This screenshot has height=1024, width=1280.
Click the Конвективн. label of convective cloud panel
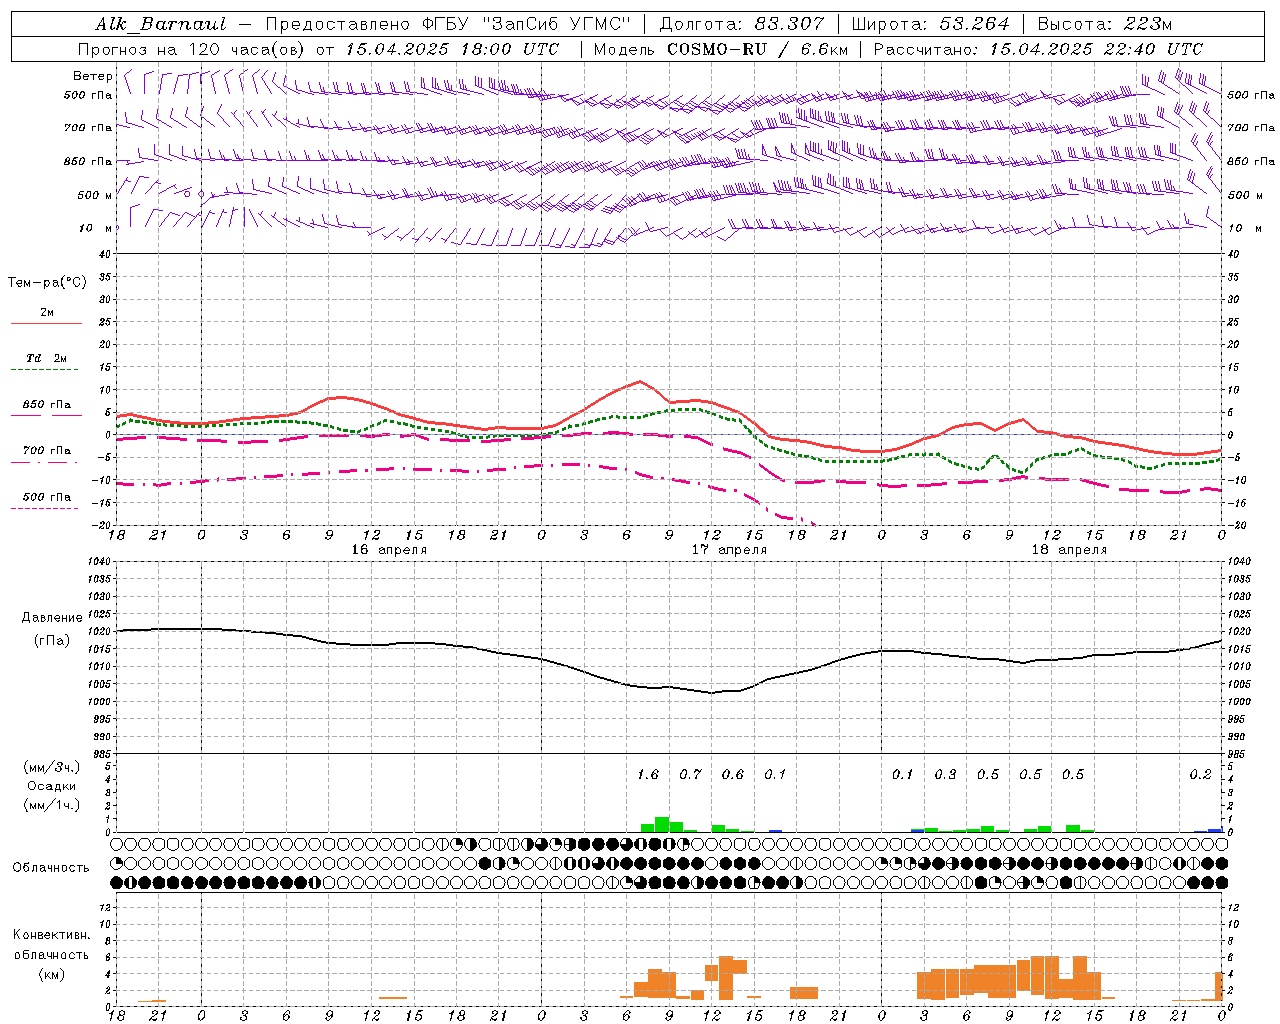coord(51,935)
